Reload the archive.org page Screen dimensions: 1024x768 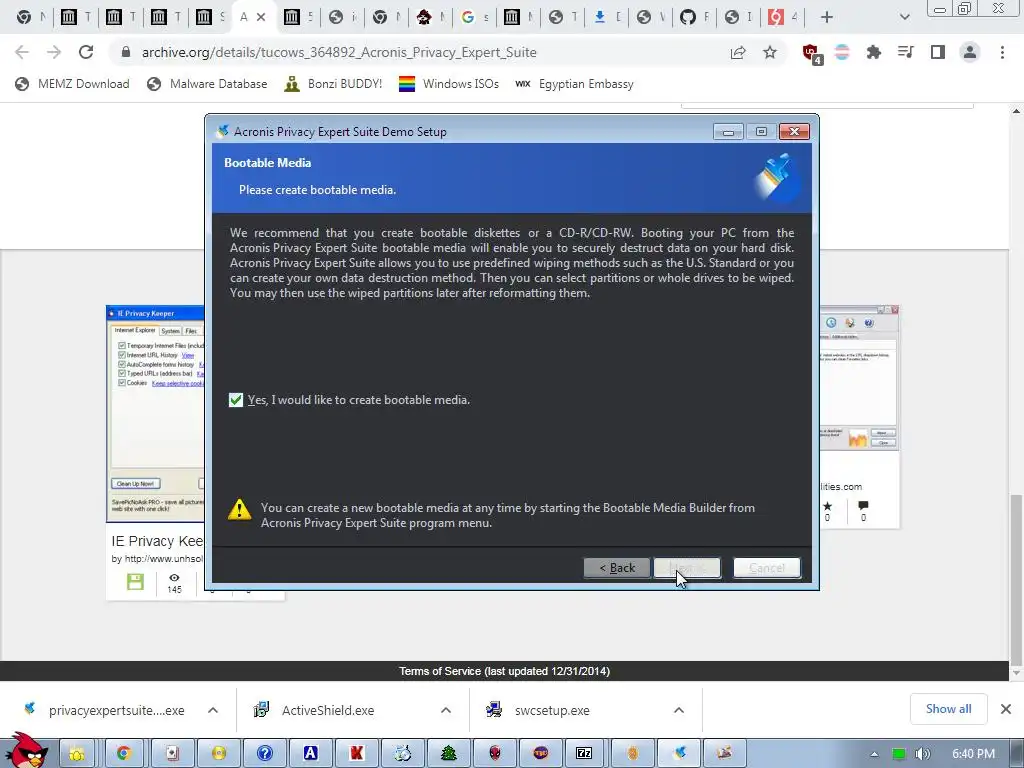pos(86,52)
